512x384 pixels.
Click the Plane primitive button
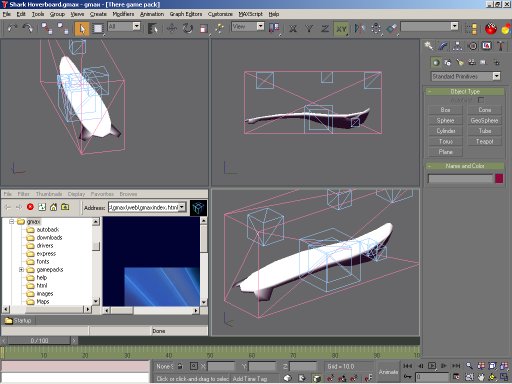tap(445, 152)
